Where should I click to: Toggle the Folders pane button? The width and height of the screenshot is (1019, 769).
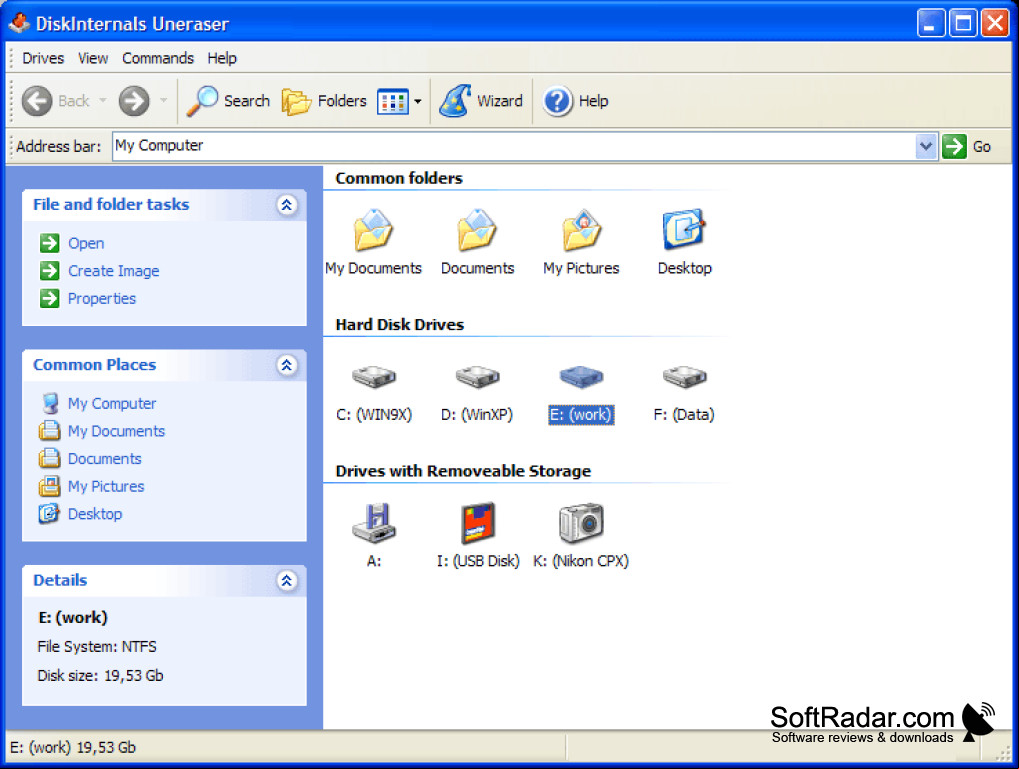[324, 101]
